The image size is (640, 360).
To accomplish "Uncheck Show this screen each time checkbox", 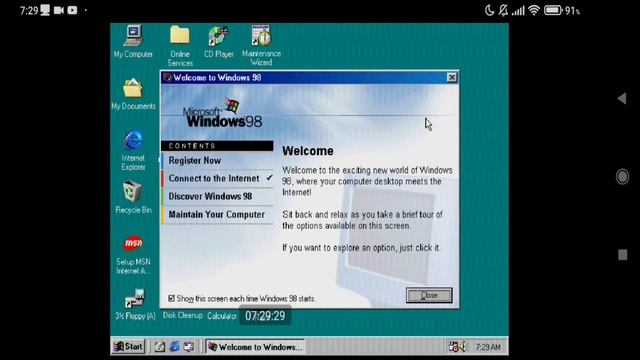I will point(171,298).
